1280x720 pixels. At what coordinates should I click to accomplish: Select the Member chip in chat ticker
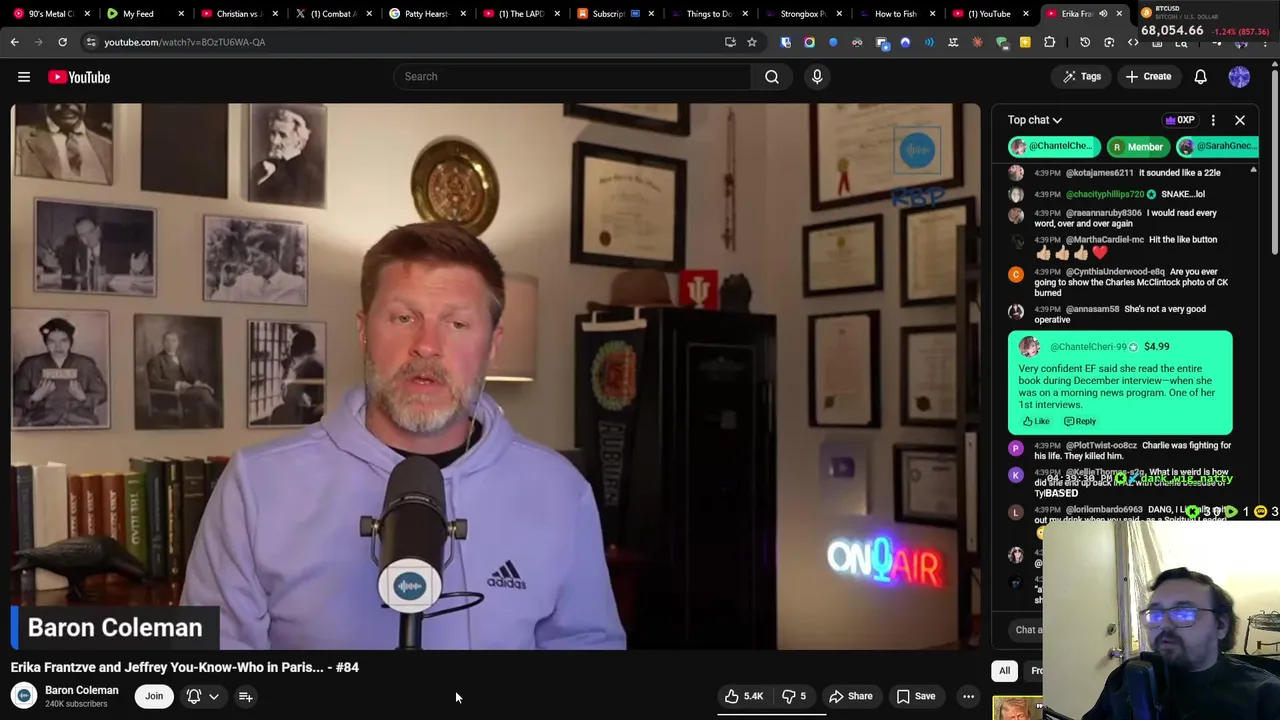tap(1137, 147)
